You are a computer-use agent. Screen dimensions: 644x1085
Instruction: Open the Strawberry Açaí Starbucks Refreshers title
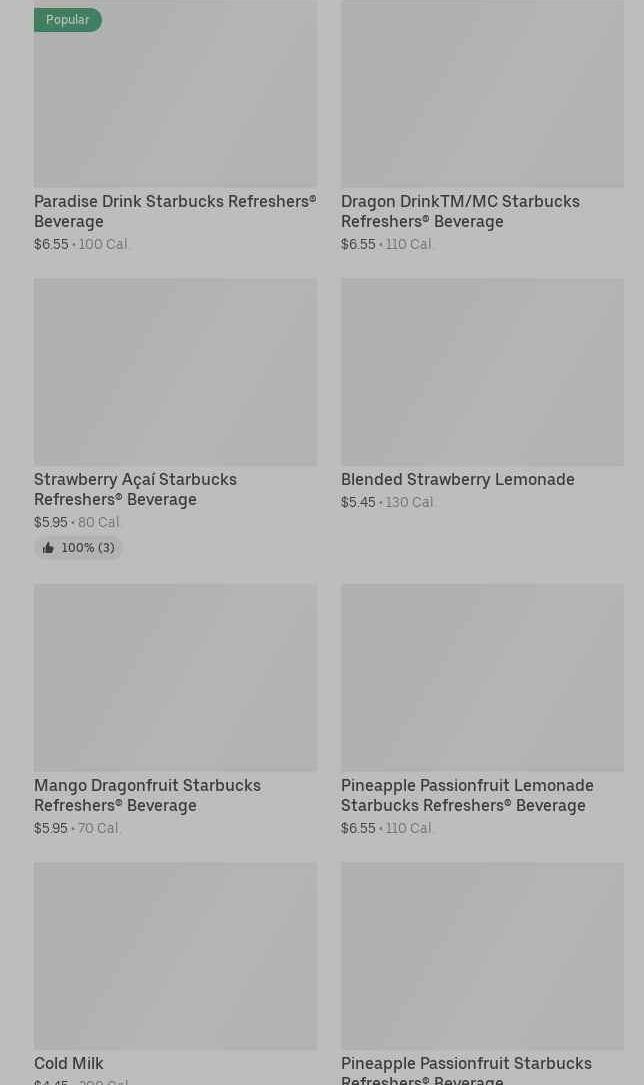[x=136, y=489]
